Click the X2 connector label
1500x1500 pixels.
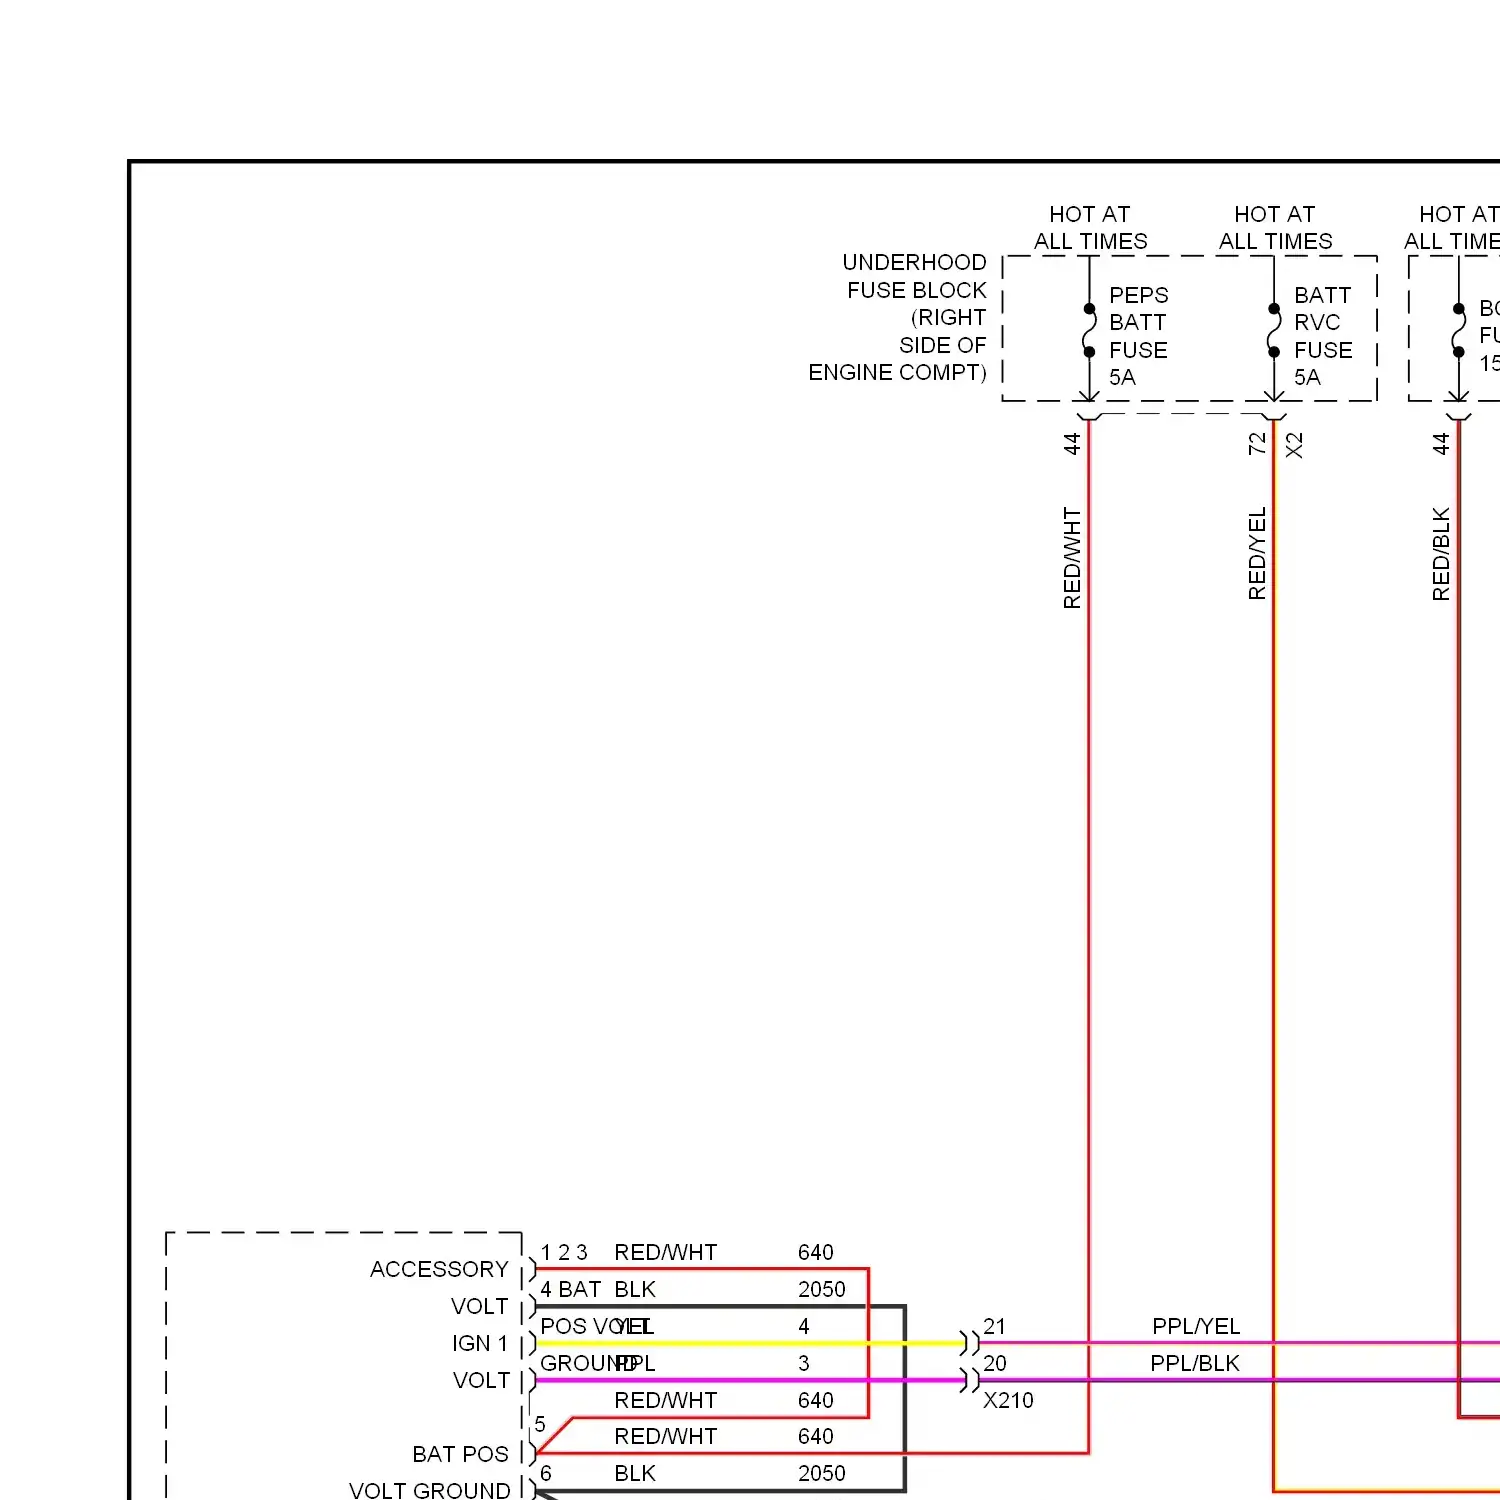coord(1294,445)
